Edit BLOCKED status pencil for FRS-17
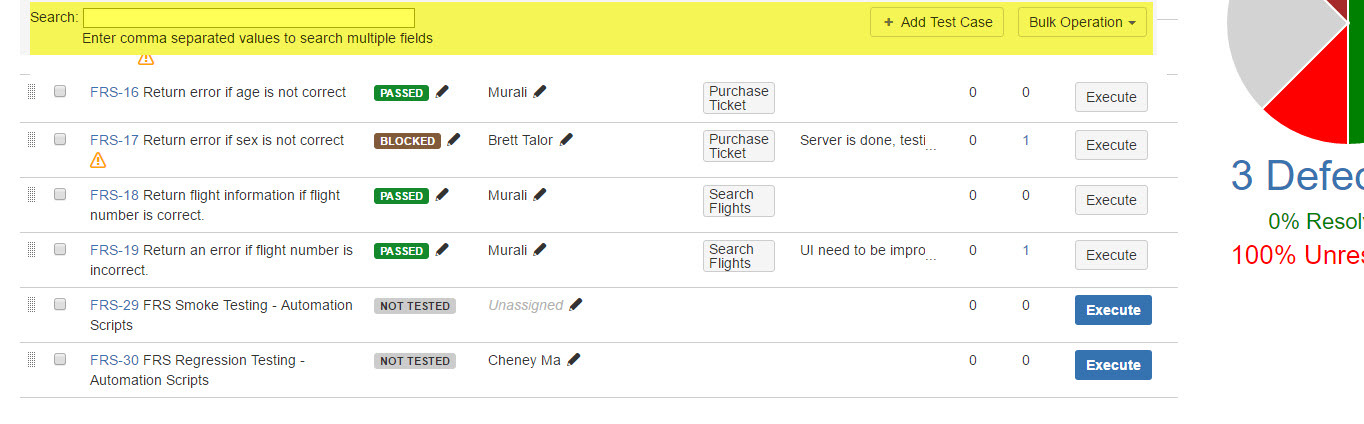The width and height of the screenshot is (1364, 424). [454, 140]
